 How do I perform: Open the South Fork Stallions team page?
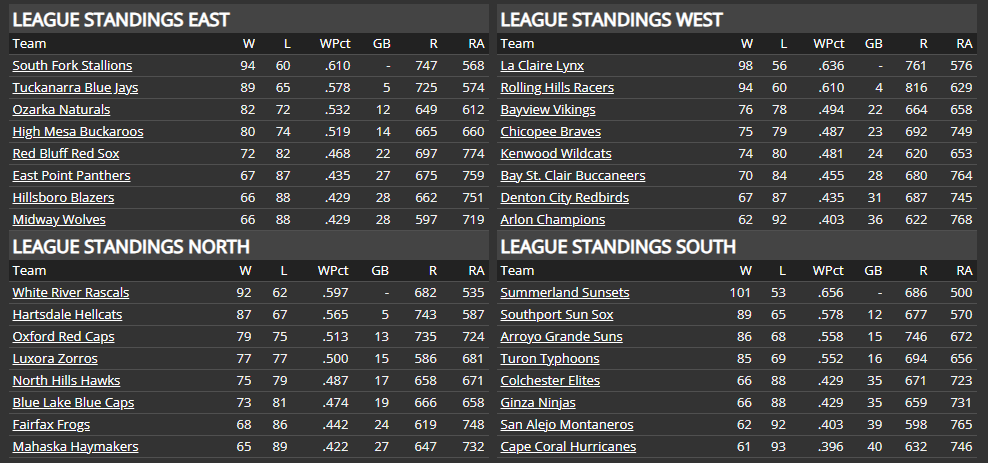[72, 66]
